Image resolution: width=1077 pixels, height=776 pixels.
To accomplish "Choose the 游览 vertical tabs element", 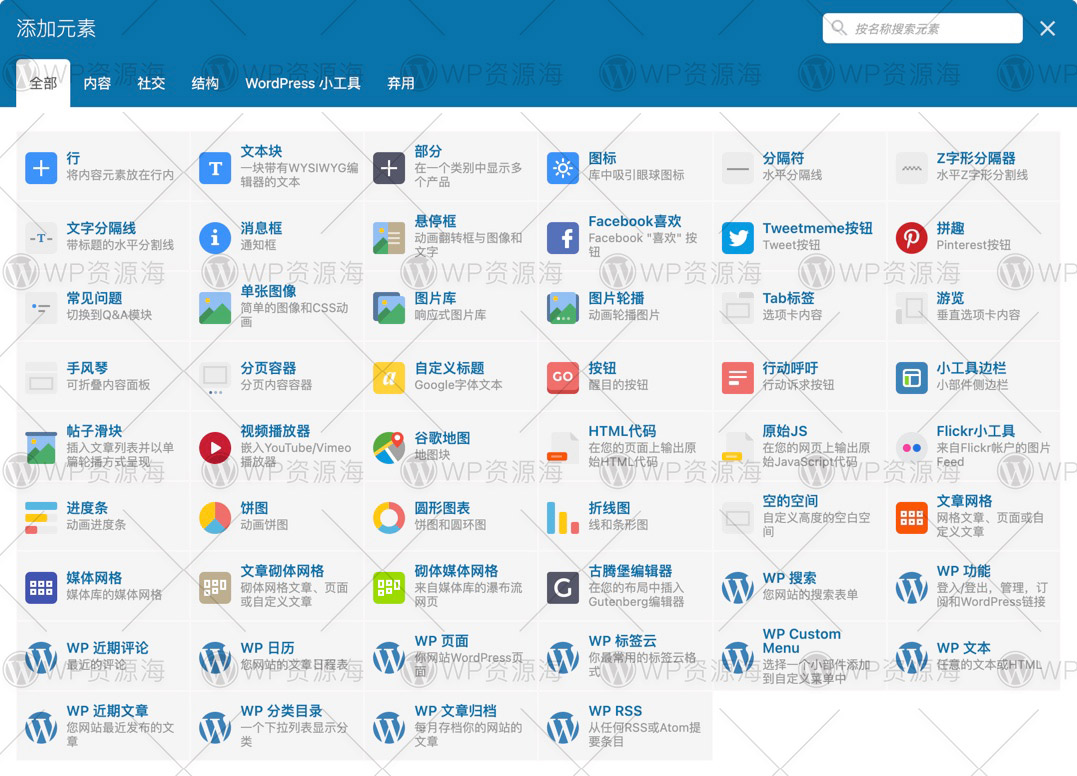I will (x=974, y=307).
